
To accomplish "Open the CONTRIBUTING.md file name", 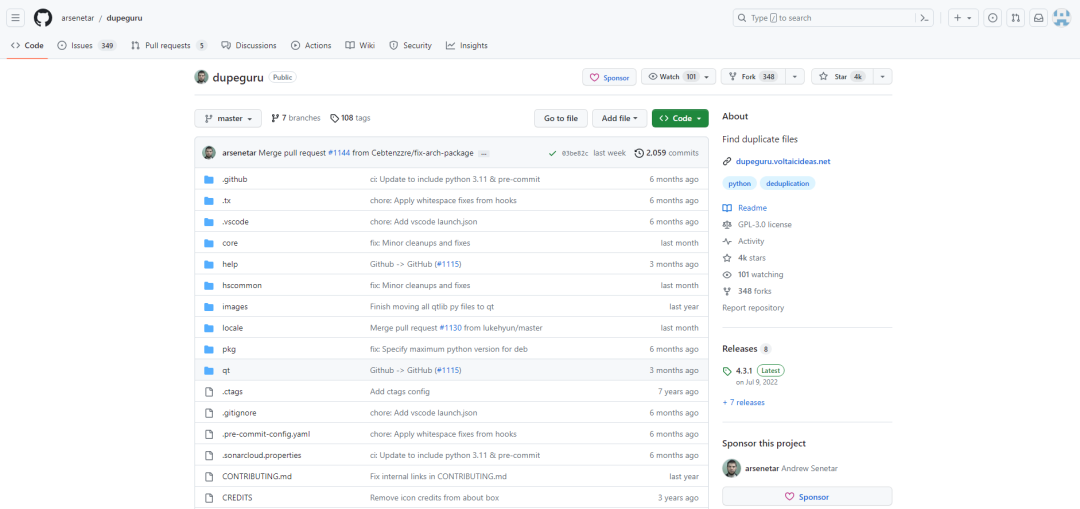I will pos(256,477).
